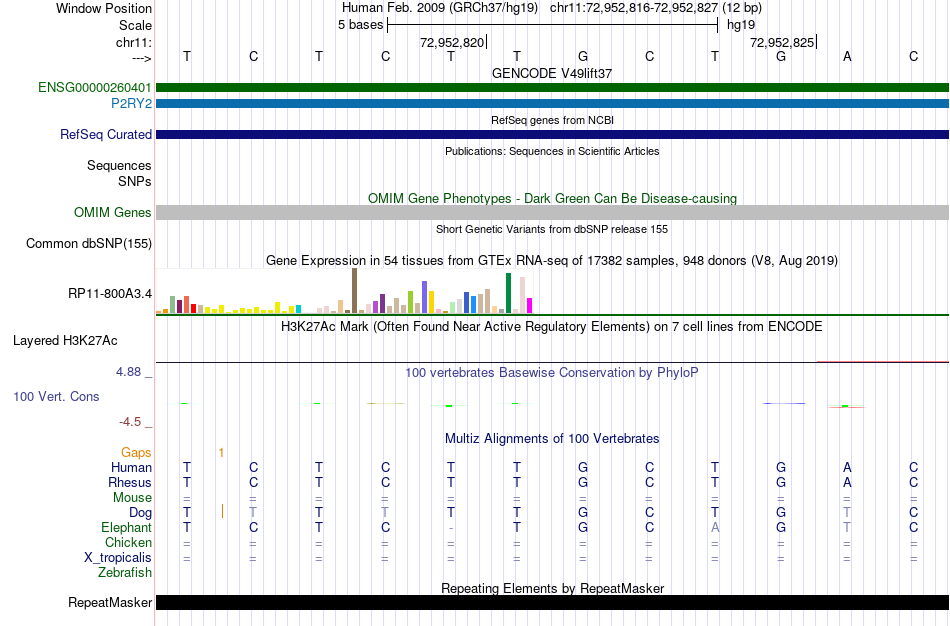Click the Dog species label
The height and width of the screenshot is (626, 950).
click(141, 513)
